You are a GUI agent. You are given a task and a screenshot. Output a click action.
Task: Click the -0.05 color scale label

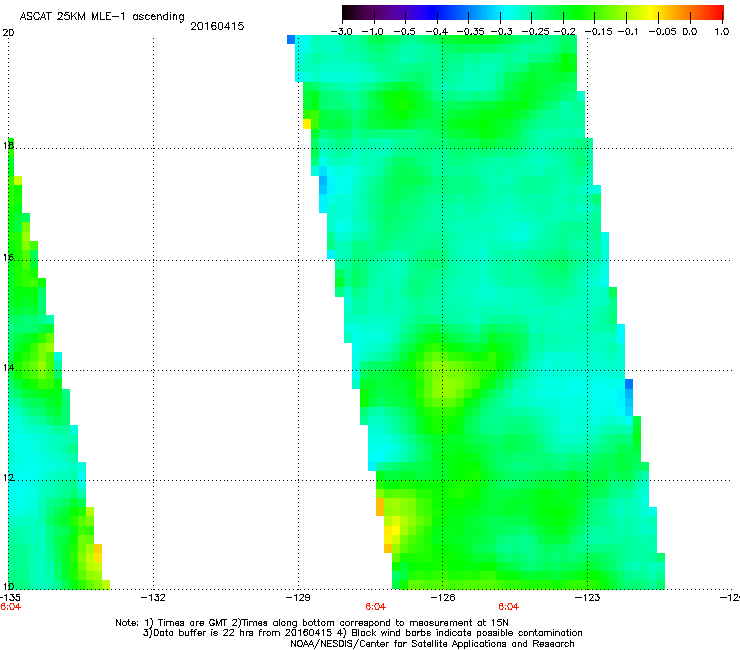662,32
